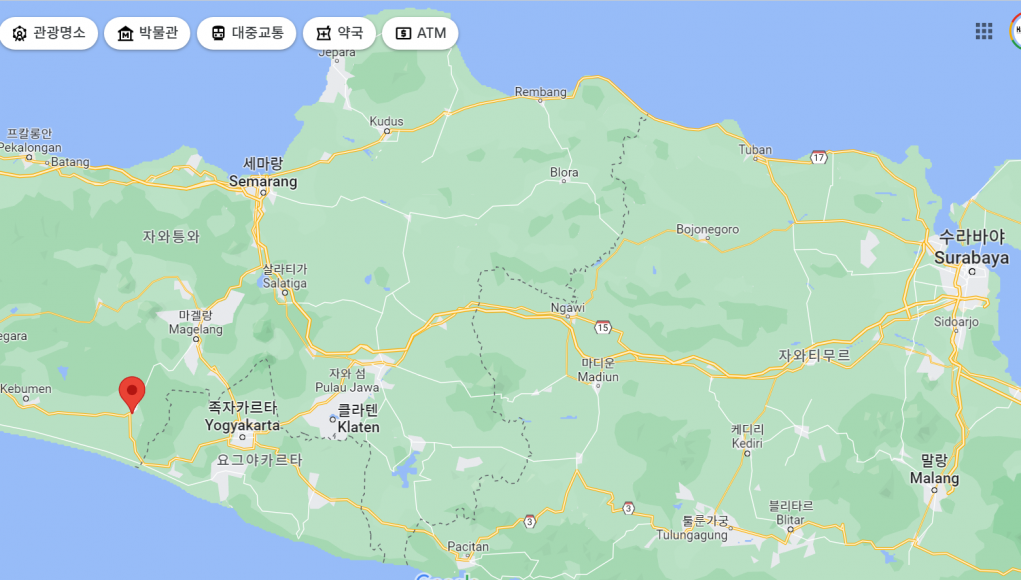Image resolution: width=1021 pixels, height=580 pixels.
Task: Click the Klaten city label
Action: coord(358,419)
